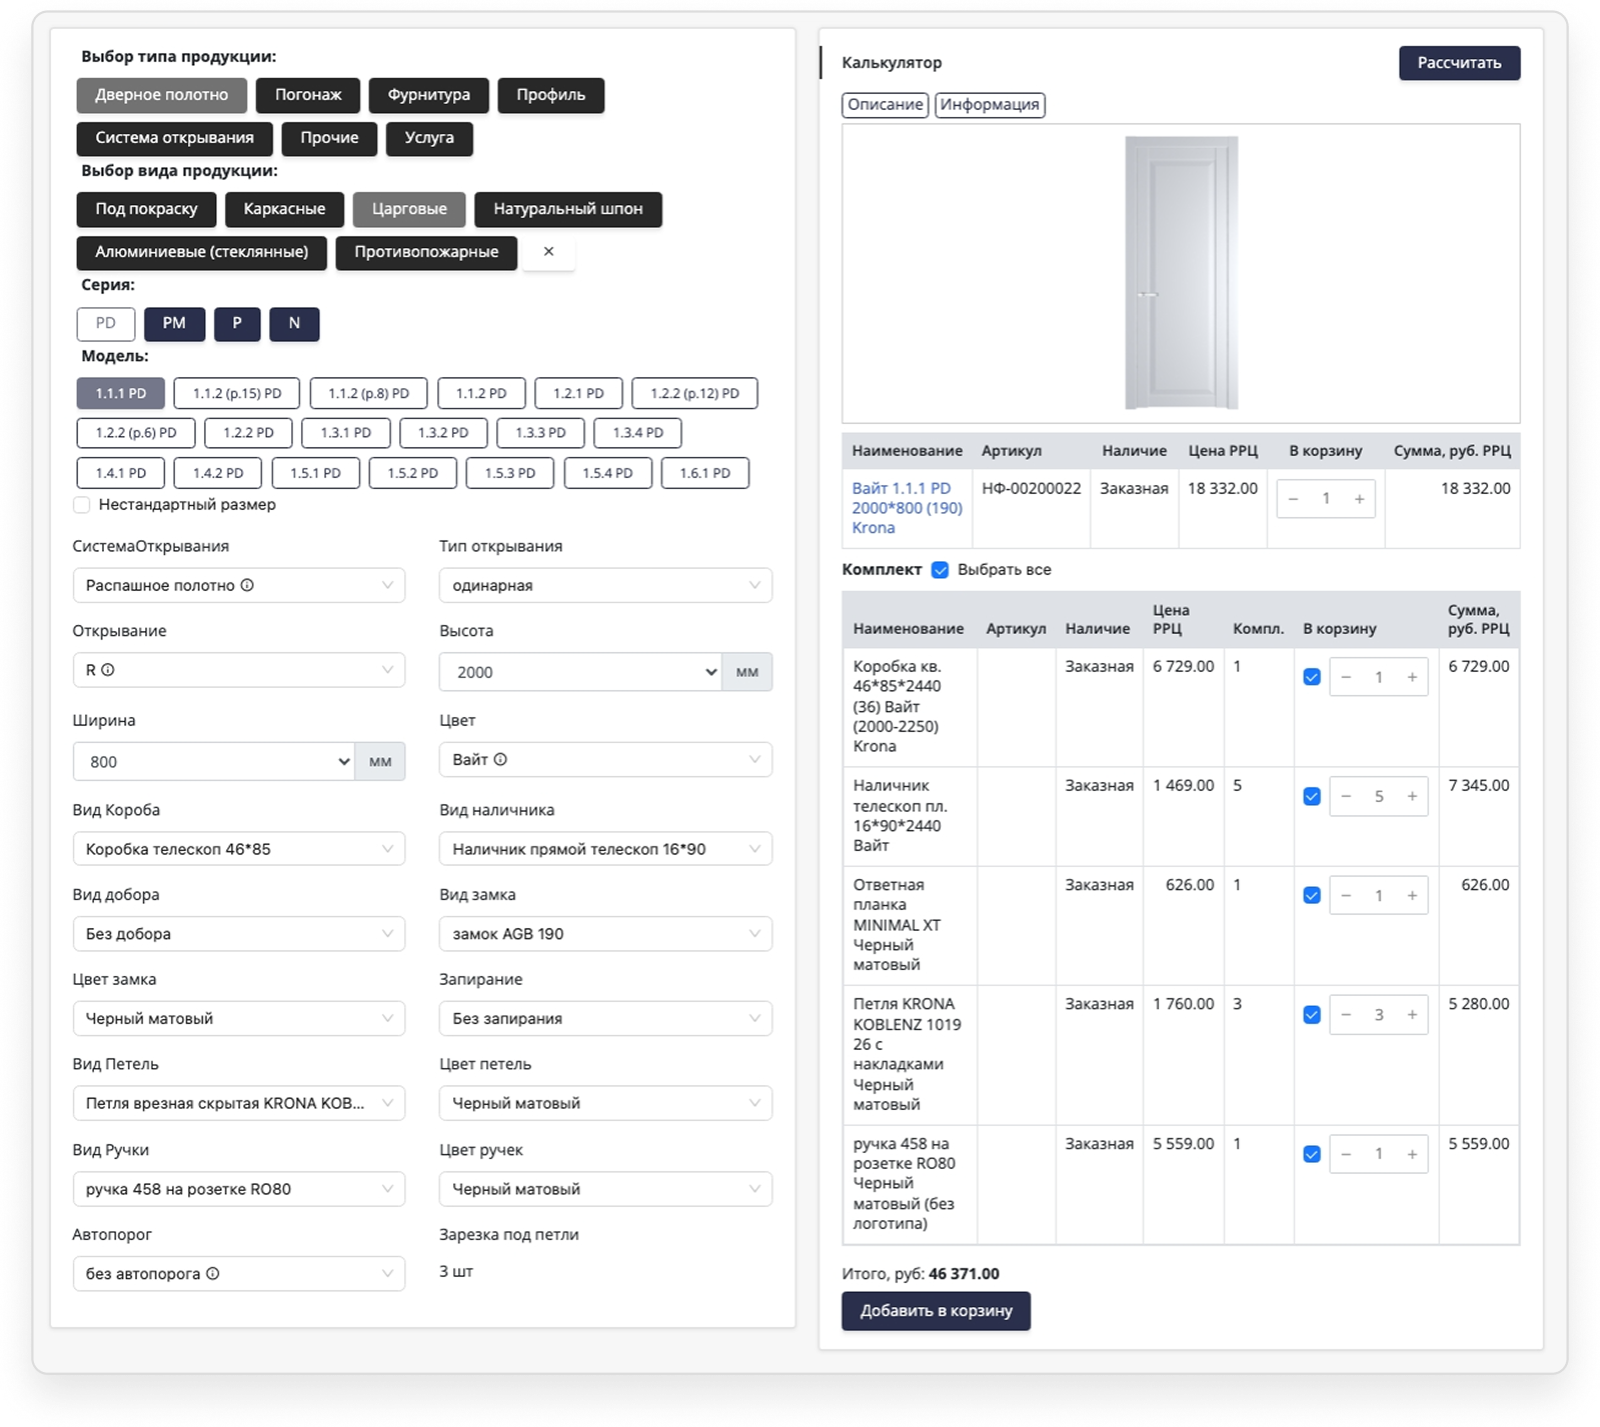1600x1427 pixels.
Task: Decrease quantity of ручка 458 item
Action: tap(1346, 1154)
